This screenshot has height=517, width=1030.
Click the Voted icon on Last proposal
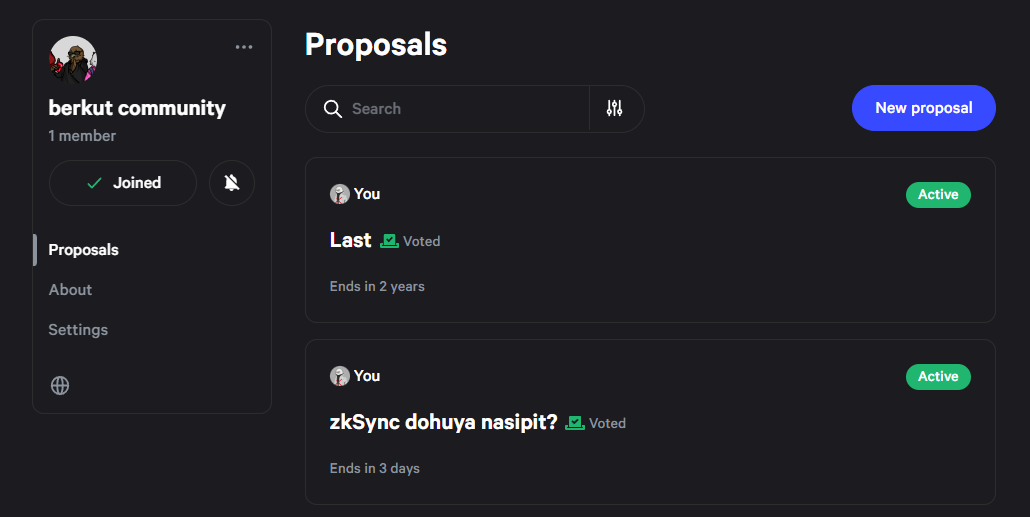tap(389, 241)
